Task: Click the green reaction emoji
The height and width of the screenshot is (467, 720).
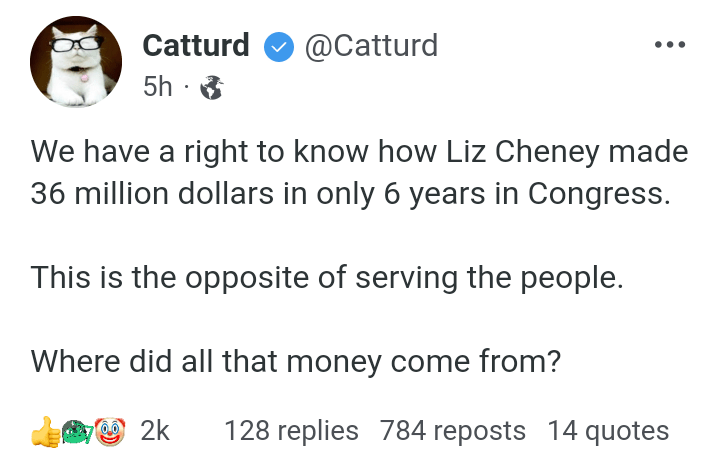Action: click(x=78, y=431)
